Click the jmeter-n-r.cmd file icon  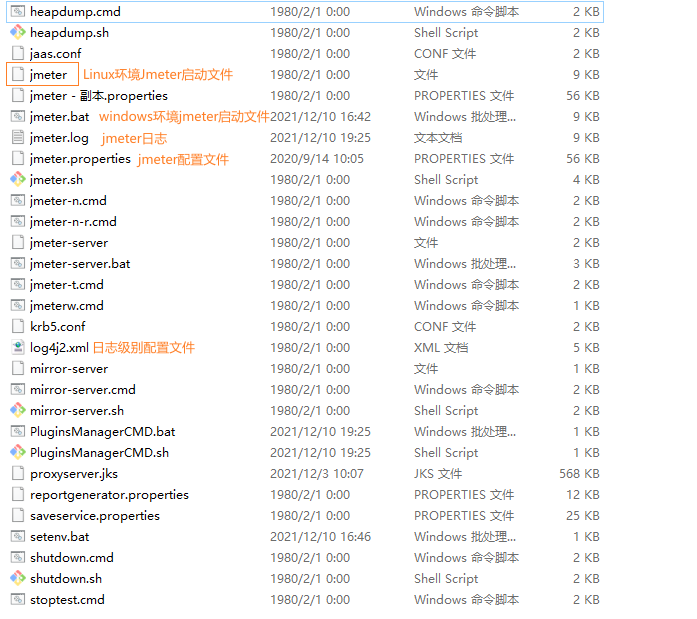18,221
